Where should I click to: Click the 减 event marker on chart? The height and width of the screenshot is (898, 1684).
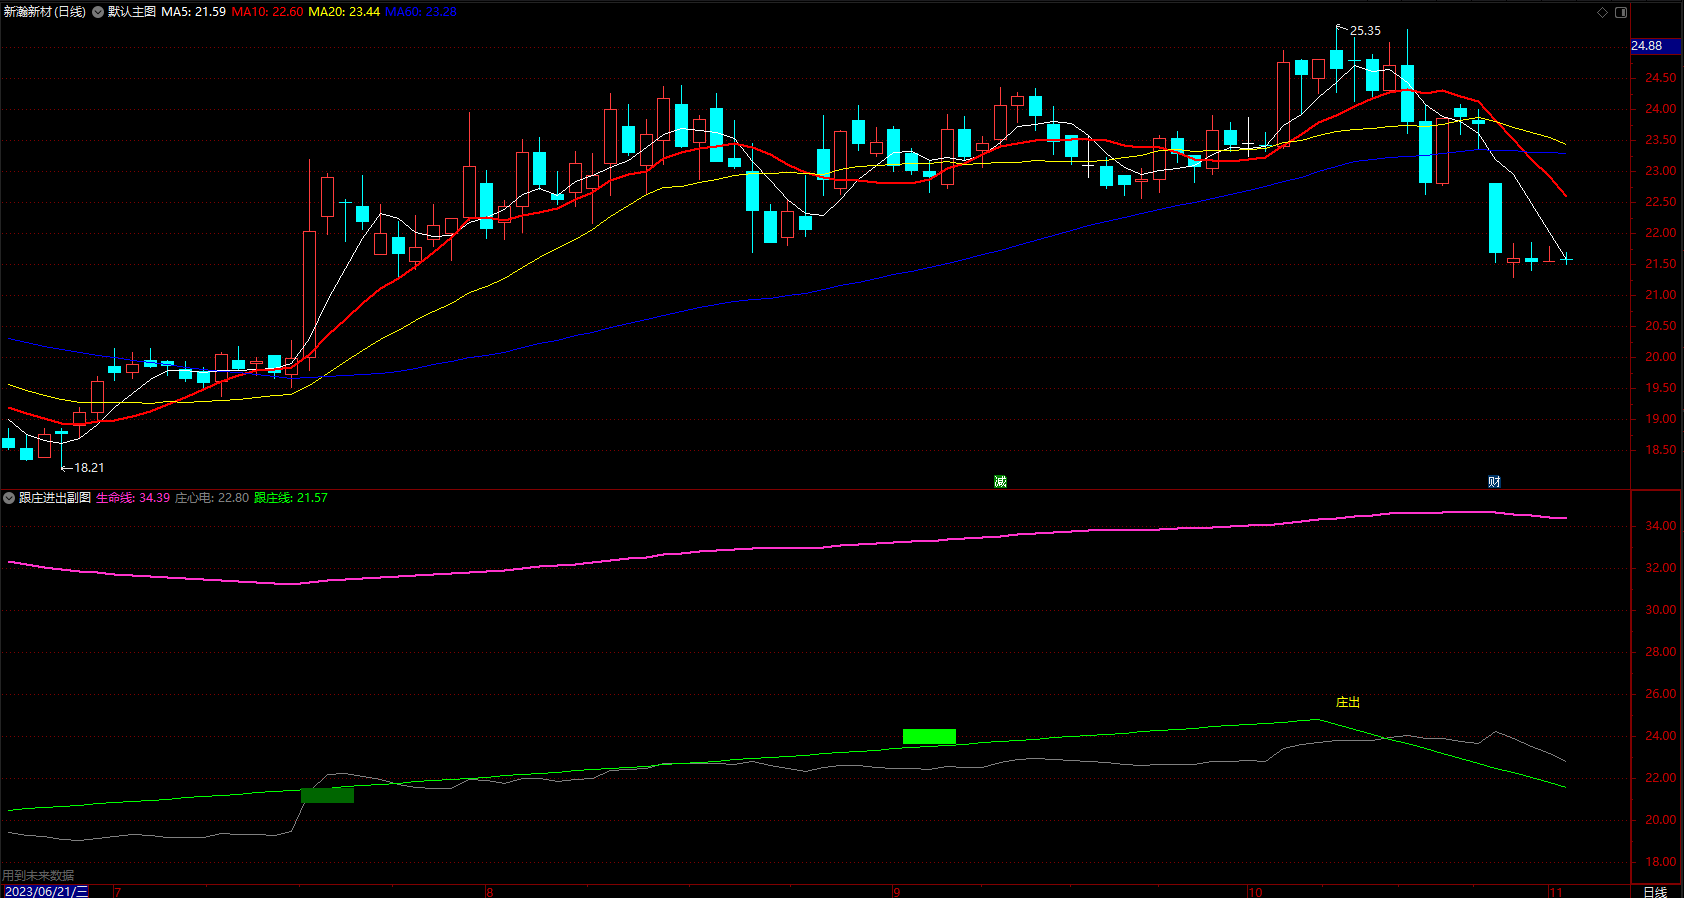[1000, 481]
